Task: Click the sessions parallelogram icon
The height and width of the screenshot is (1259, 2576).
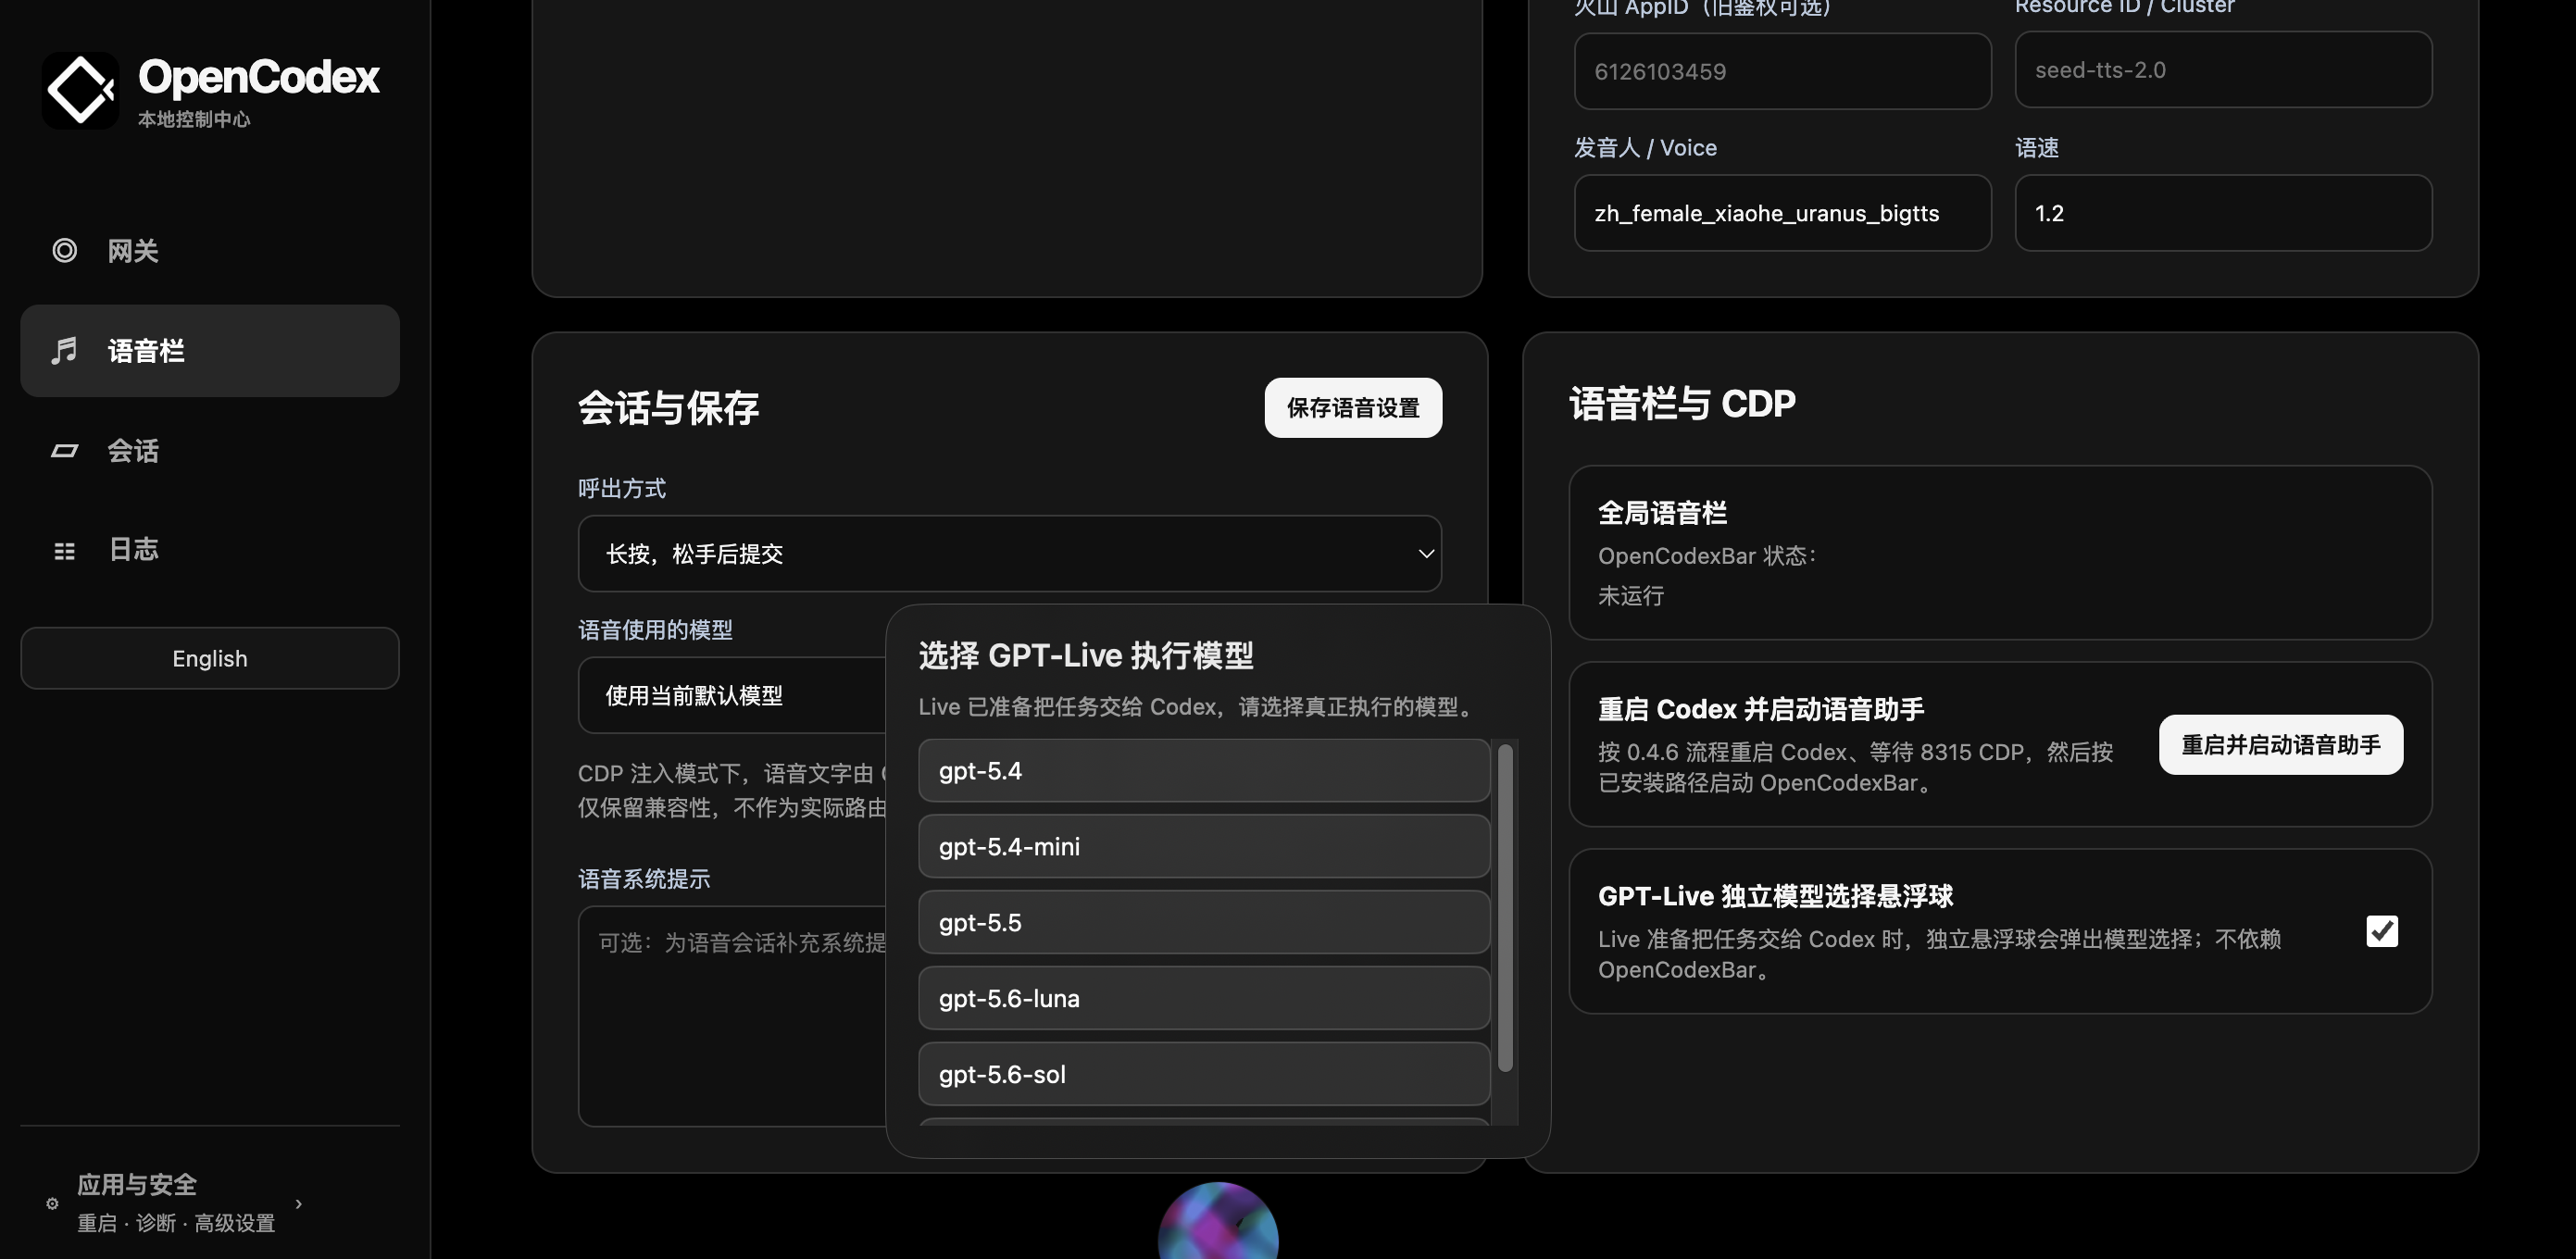Action: pyautogui.click(x=64, y=451)
